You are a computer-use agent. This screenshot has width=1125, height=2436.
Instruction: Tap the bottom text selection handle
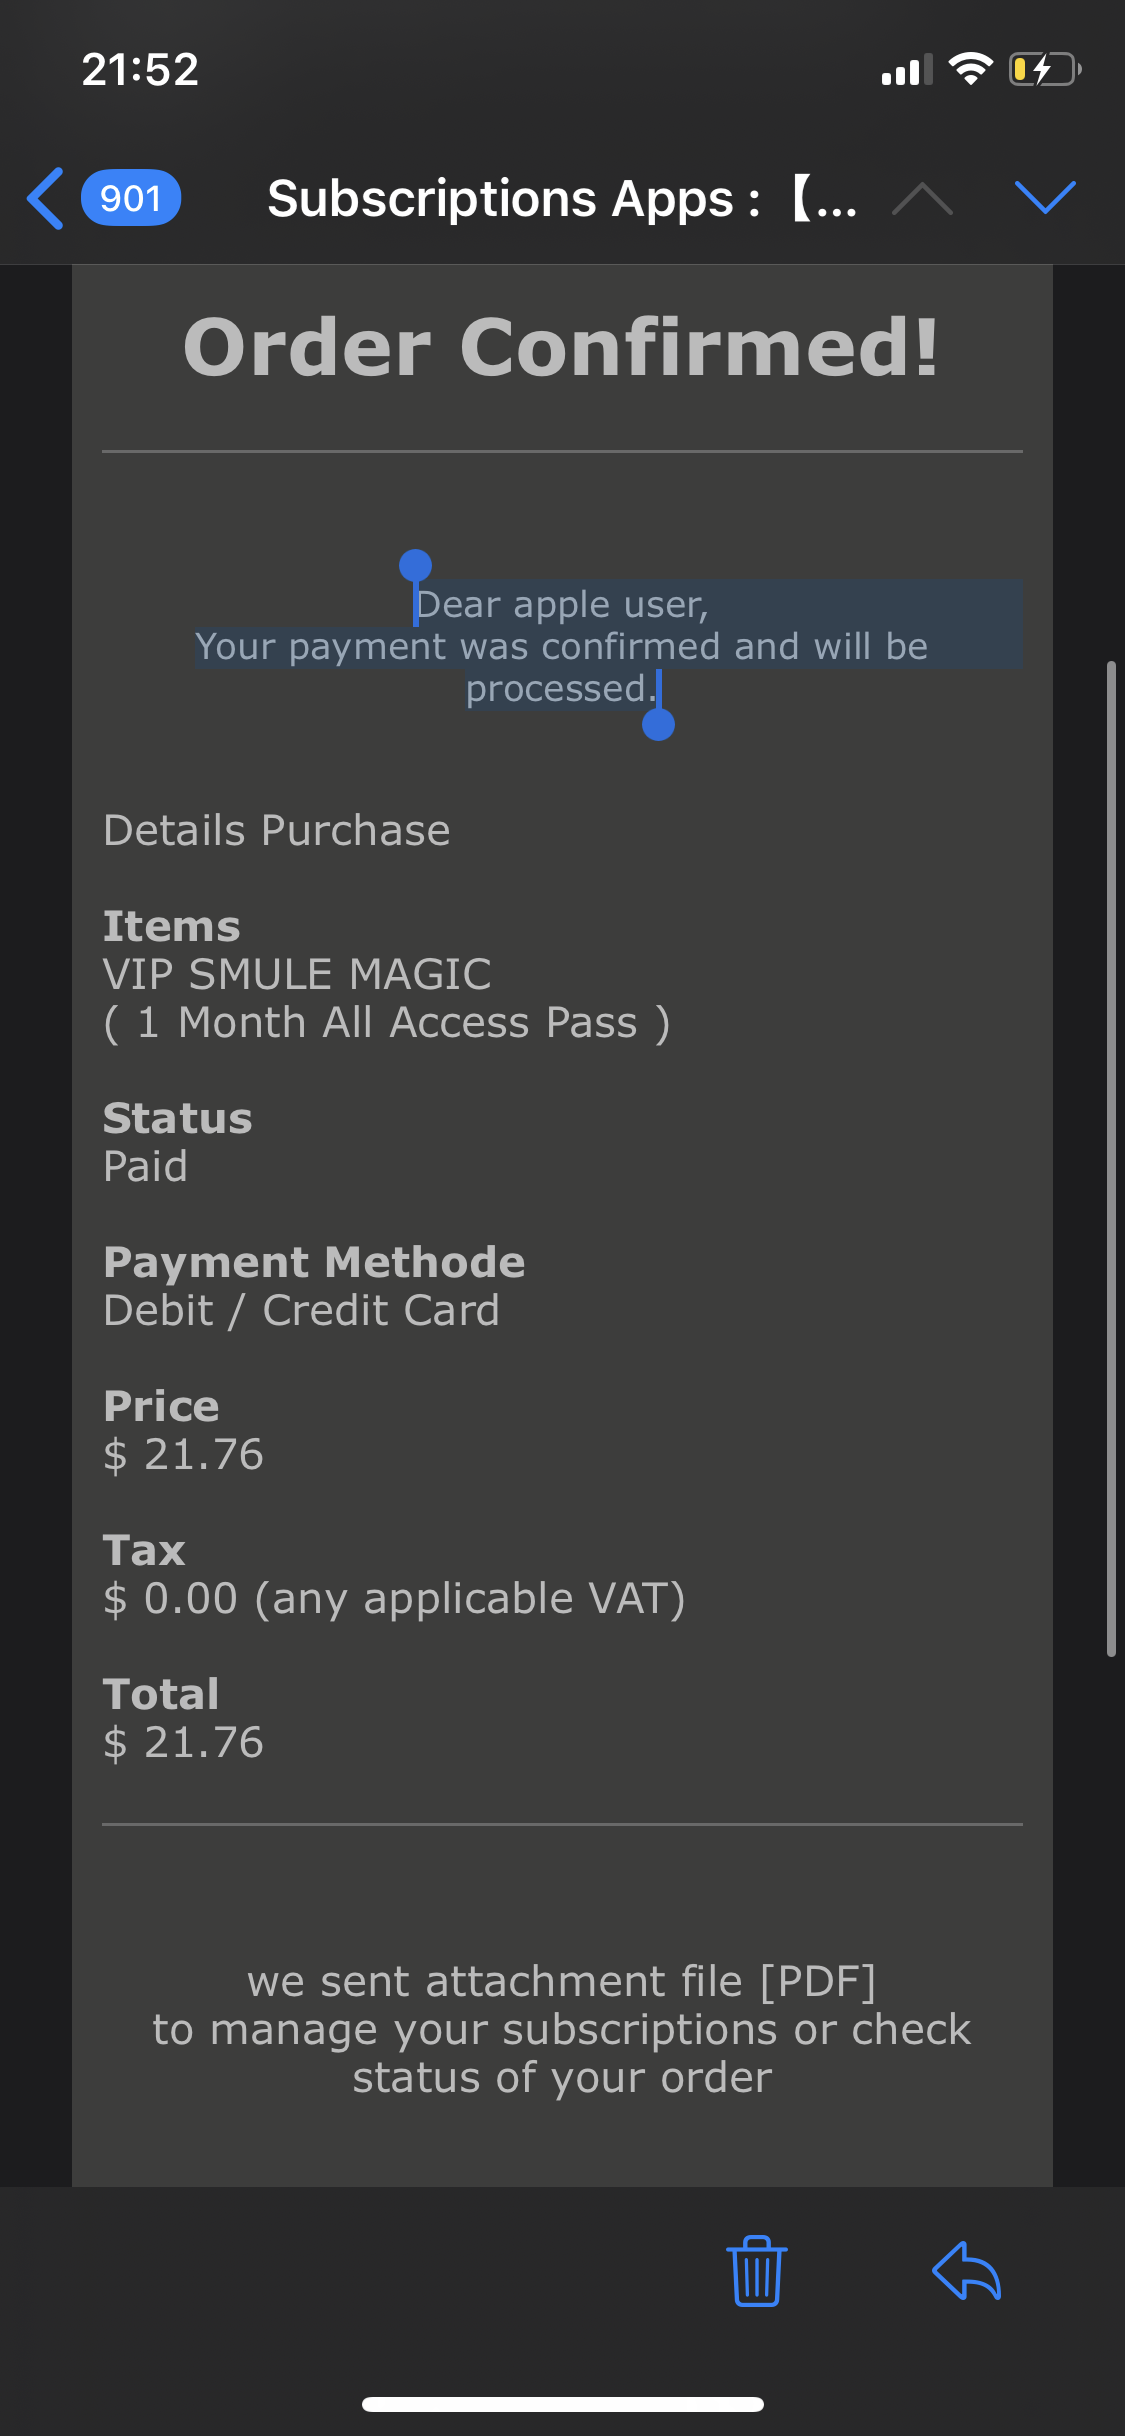click(x=658, y=724)
